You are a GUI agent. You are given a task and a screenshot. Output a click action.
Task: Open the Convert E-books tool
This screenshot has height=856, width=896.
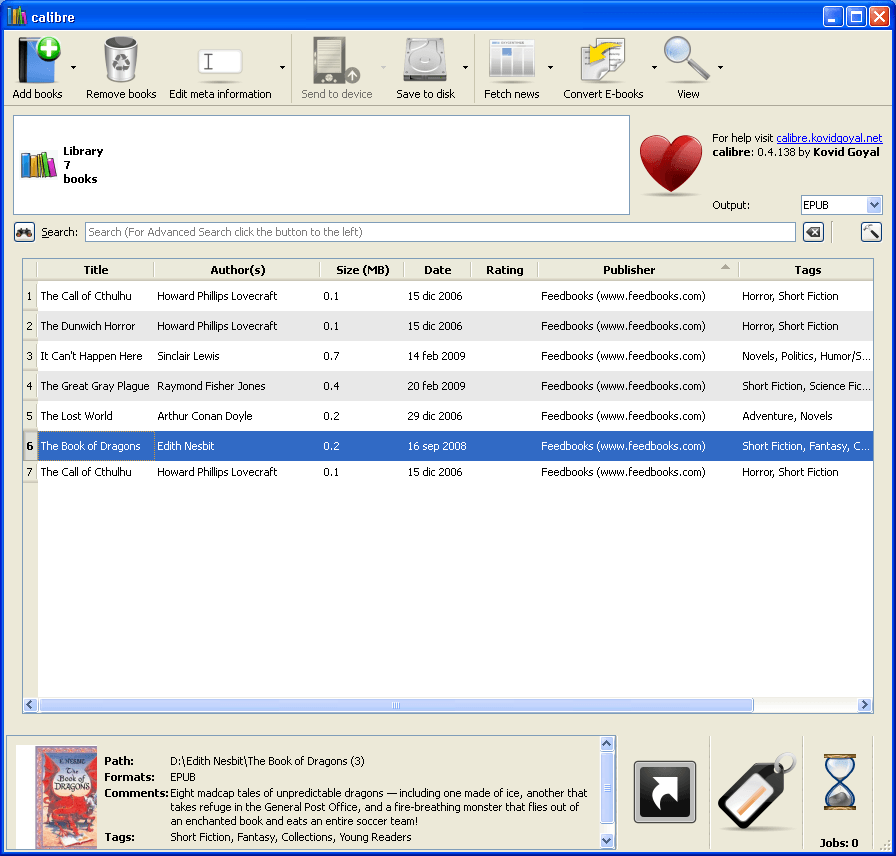tap(602, 60)
